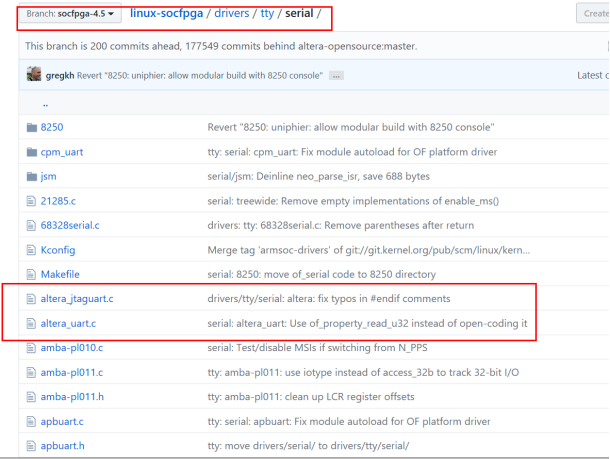The height and width of the screenshot is (459, 610).
Task: Open Use of_property_read_u32 commit message
Action: [x=367, y=324]
